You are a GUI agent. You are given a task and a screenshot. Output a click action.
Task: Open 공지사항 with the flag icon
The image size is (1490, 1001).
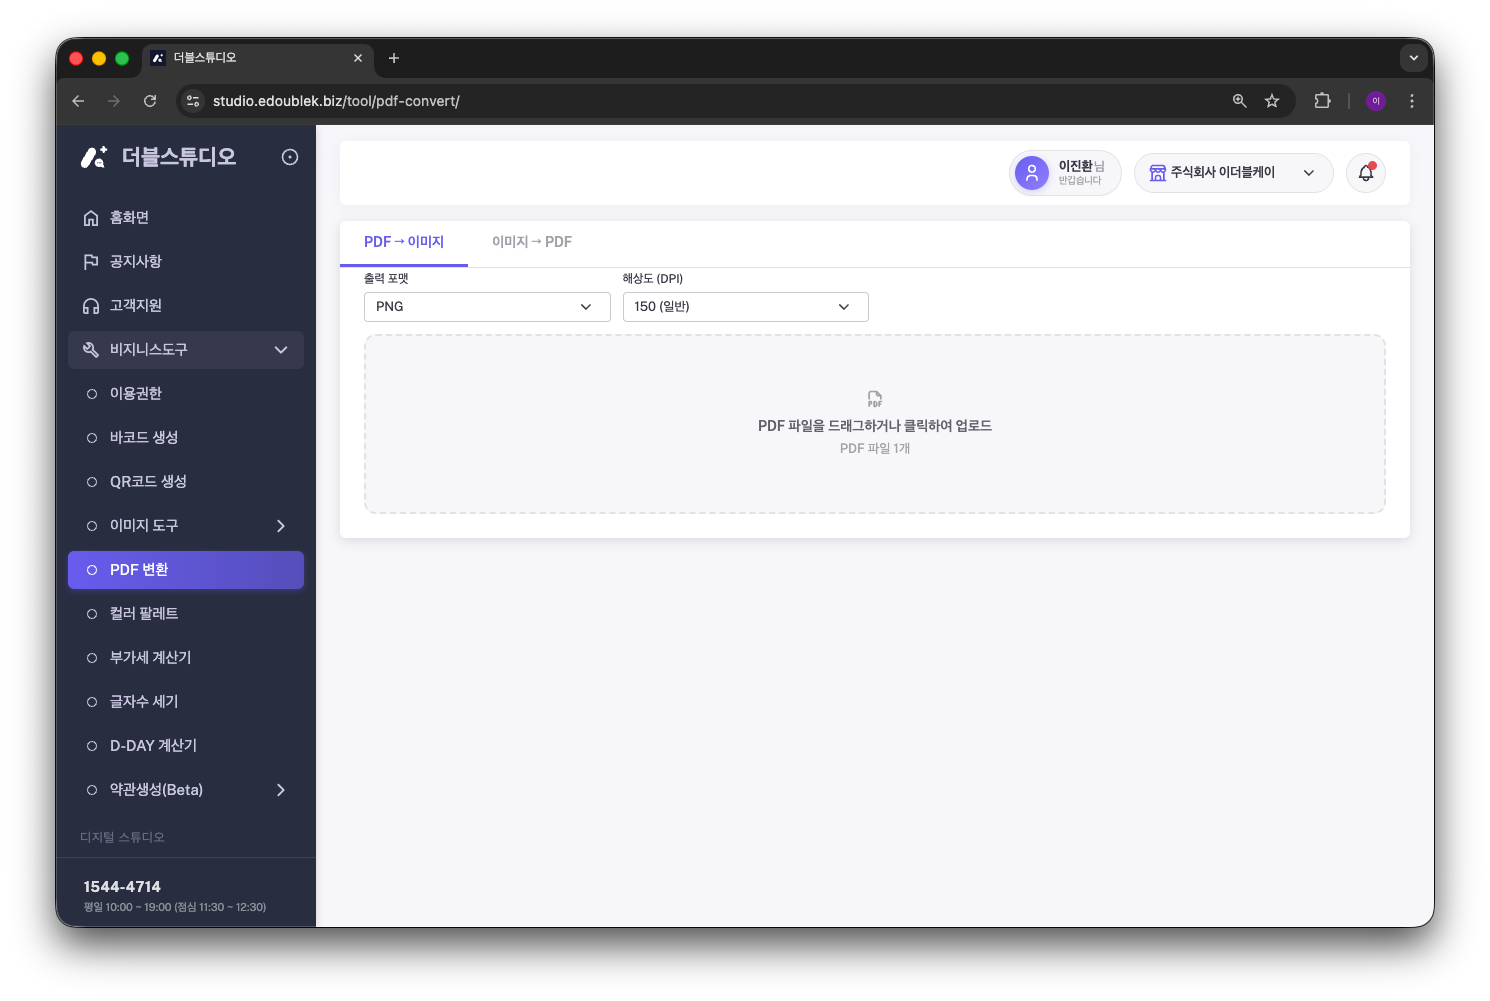(186, 262)
